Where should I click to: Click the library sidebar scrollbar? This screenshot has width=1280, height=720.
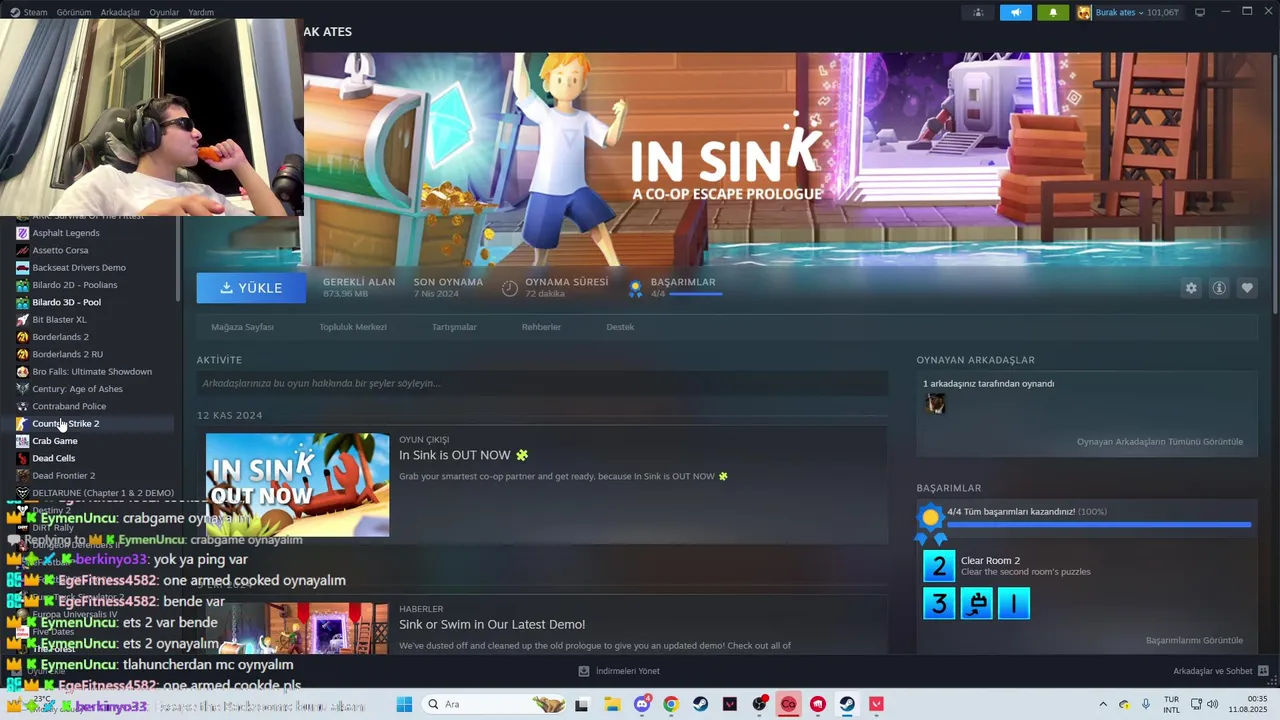(x=178, y=260)
